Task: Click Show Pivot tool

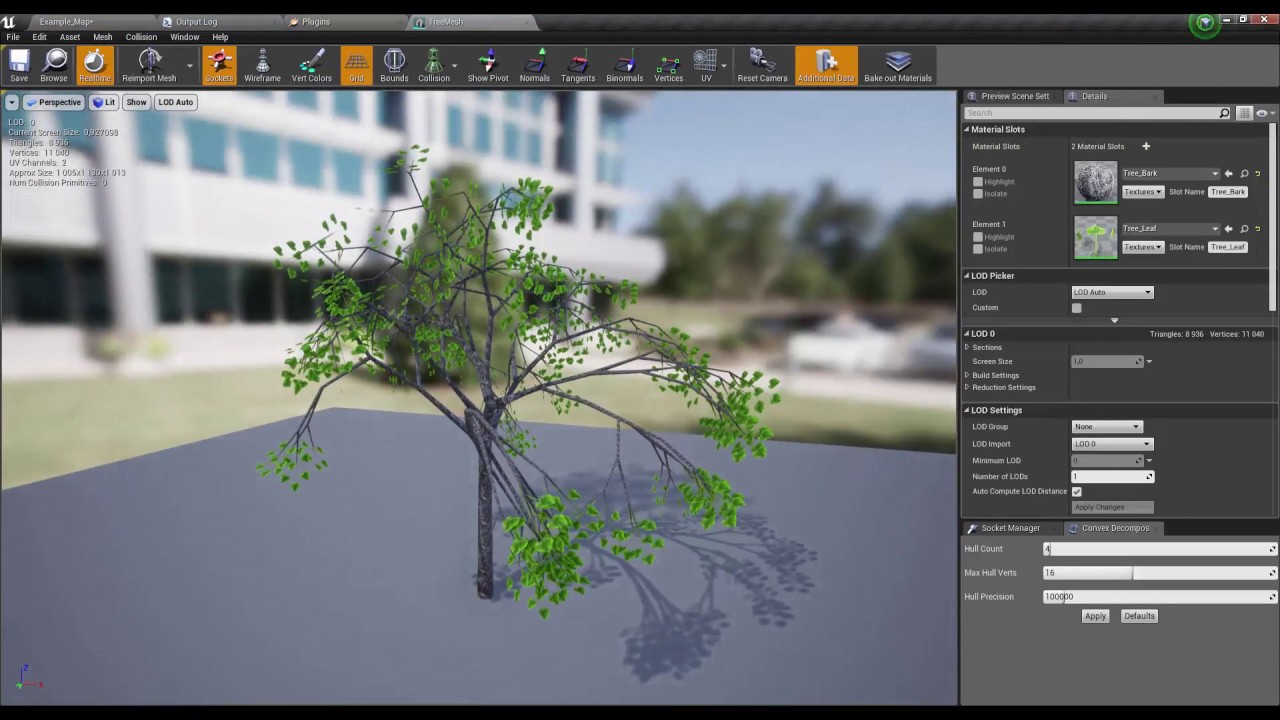Action: point(488,66)
